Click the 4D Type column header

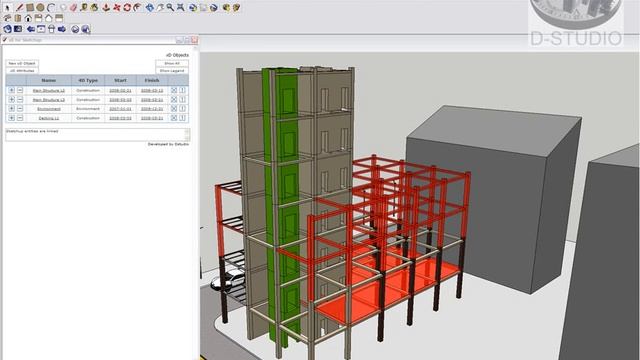point(88,80)
